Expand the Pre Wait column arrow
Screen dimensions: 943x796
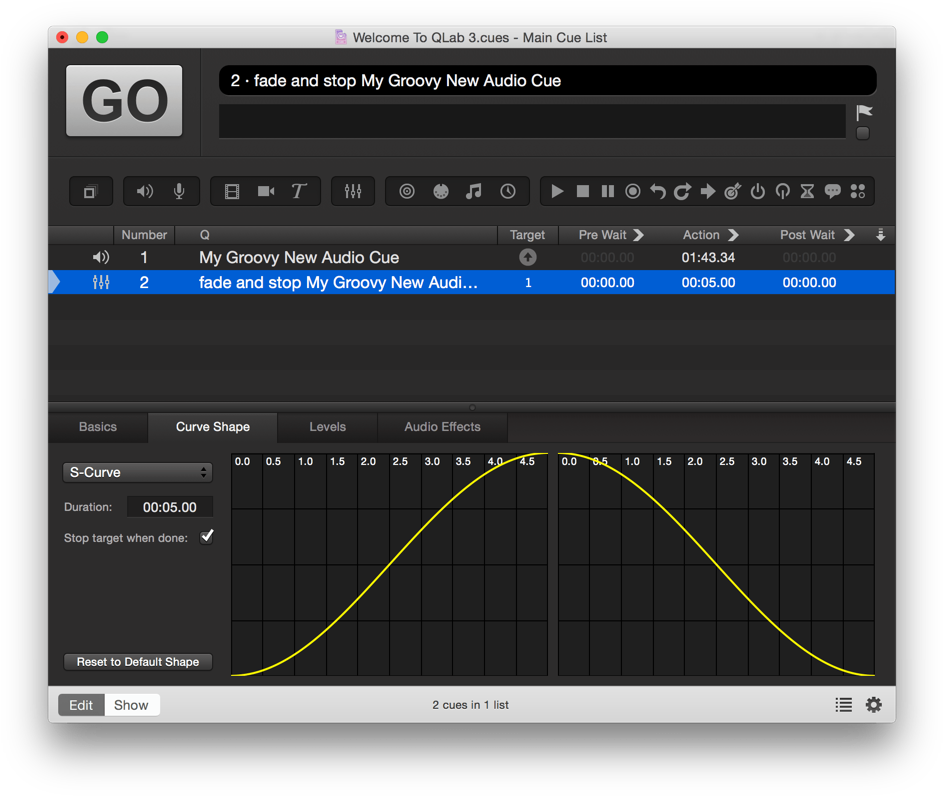pos(639,235)
